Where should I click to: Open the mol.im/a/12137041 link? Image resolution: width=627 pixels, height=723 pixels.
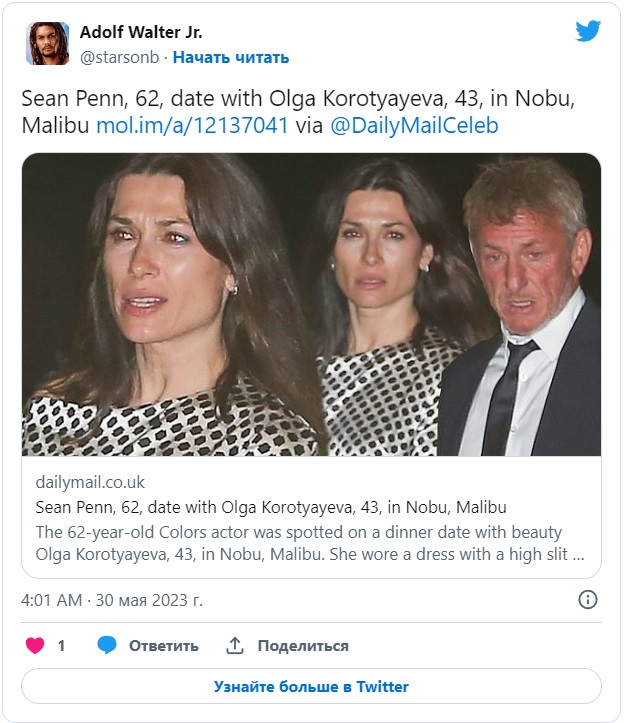point(193,125)
